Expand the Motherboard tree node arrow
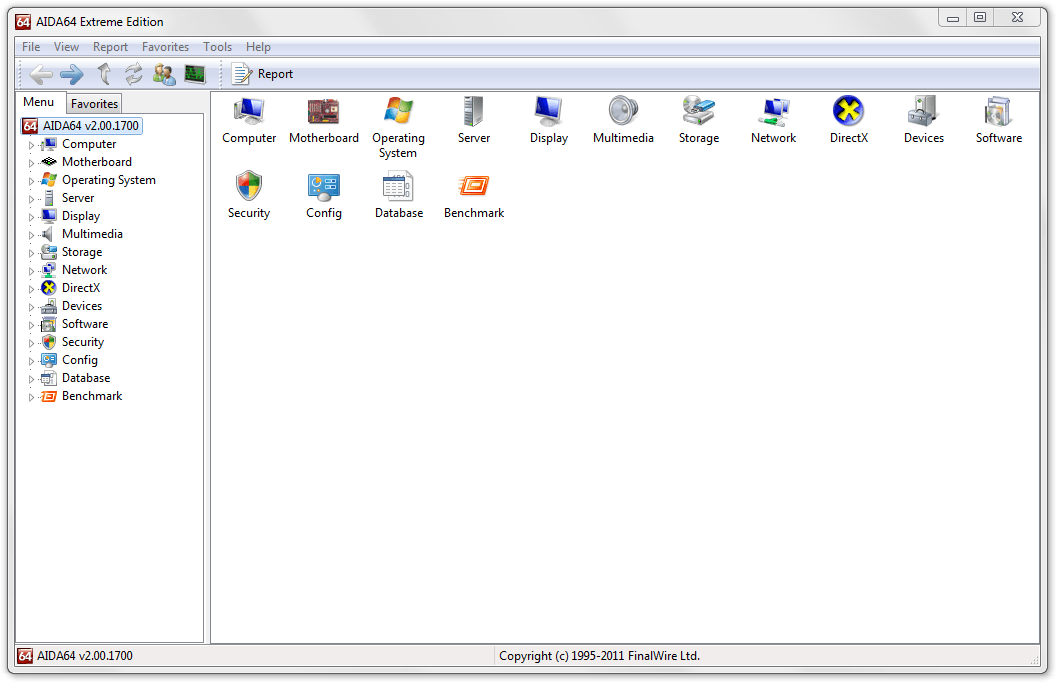This screenshot has width=1057, height=683. [x=31, y=163]
